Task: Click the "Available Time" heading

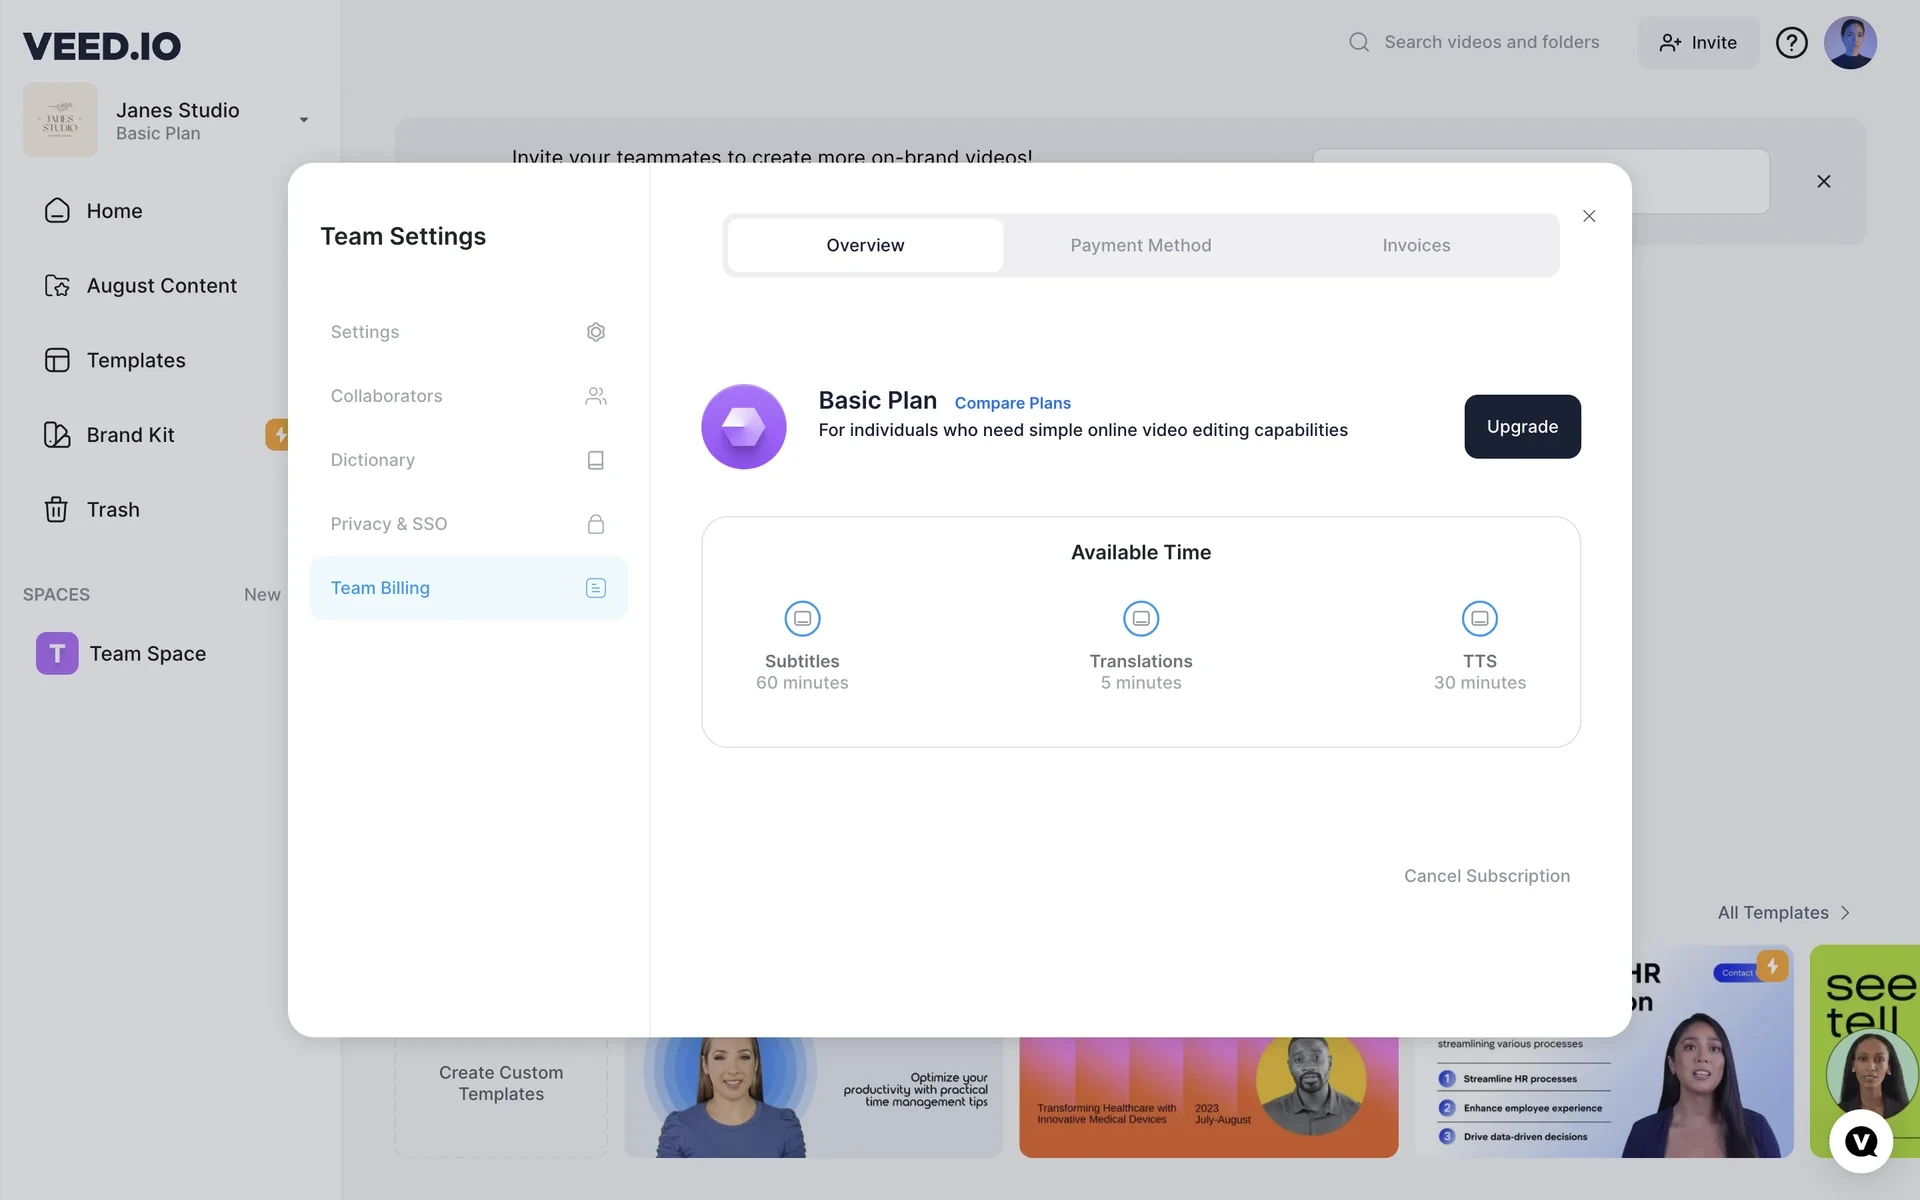Action: tap(1141, 553)
